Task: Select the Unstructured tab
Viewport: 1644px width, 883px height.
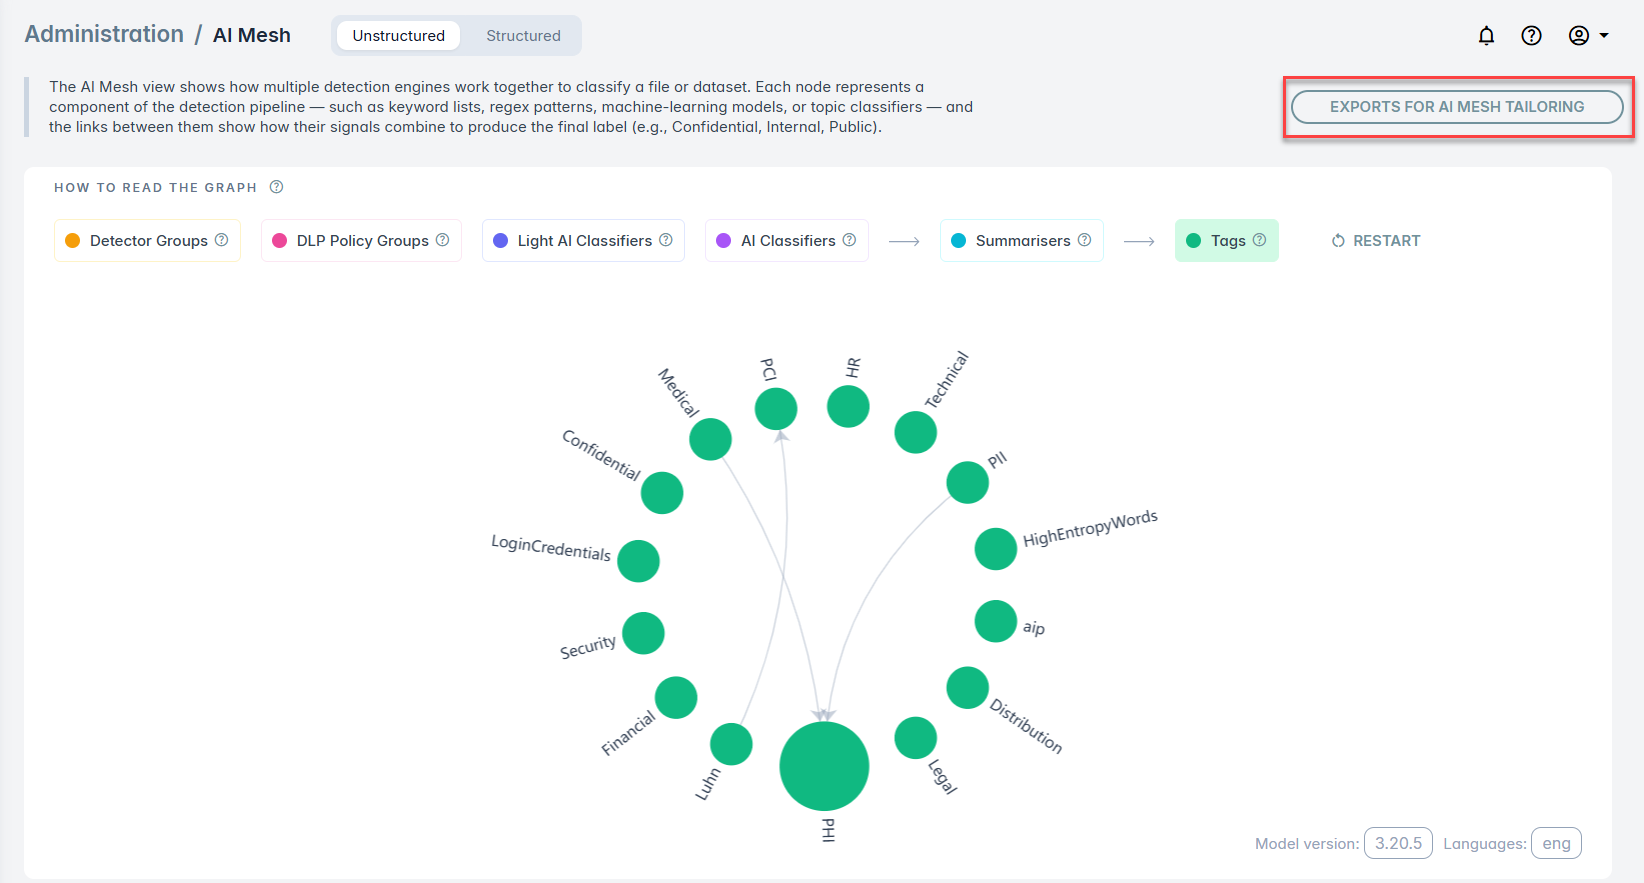Action: click(398, 36)
